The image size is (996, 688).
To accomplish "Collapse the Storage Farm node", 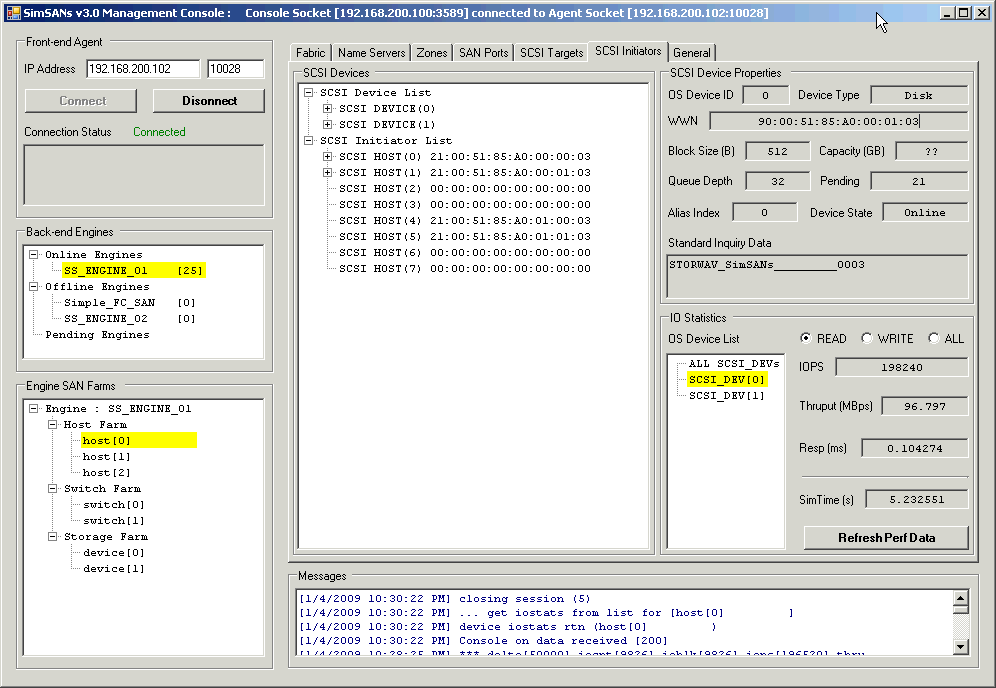I will pos(52,536).
